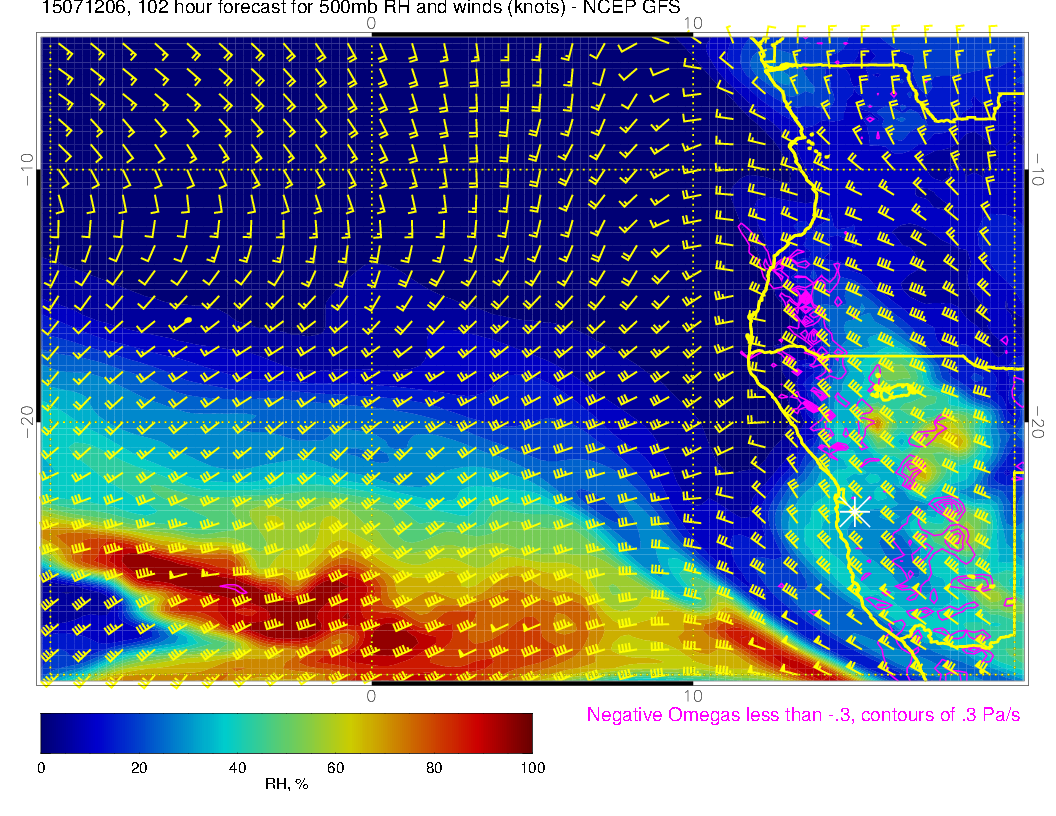Click the RH color scale bar
This screenshot has height=816, width=1056.
click(x=286, y=733)
